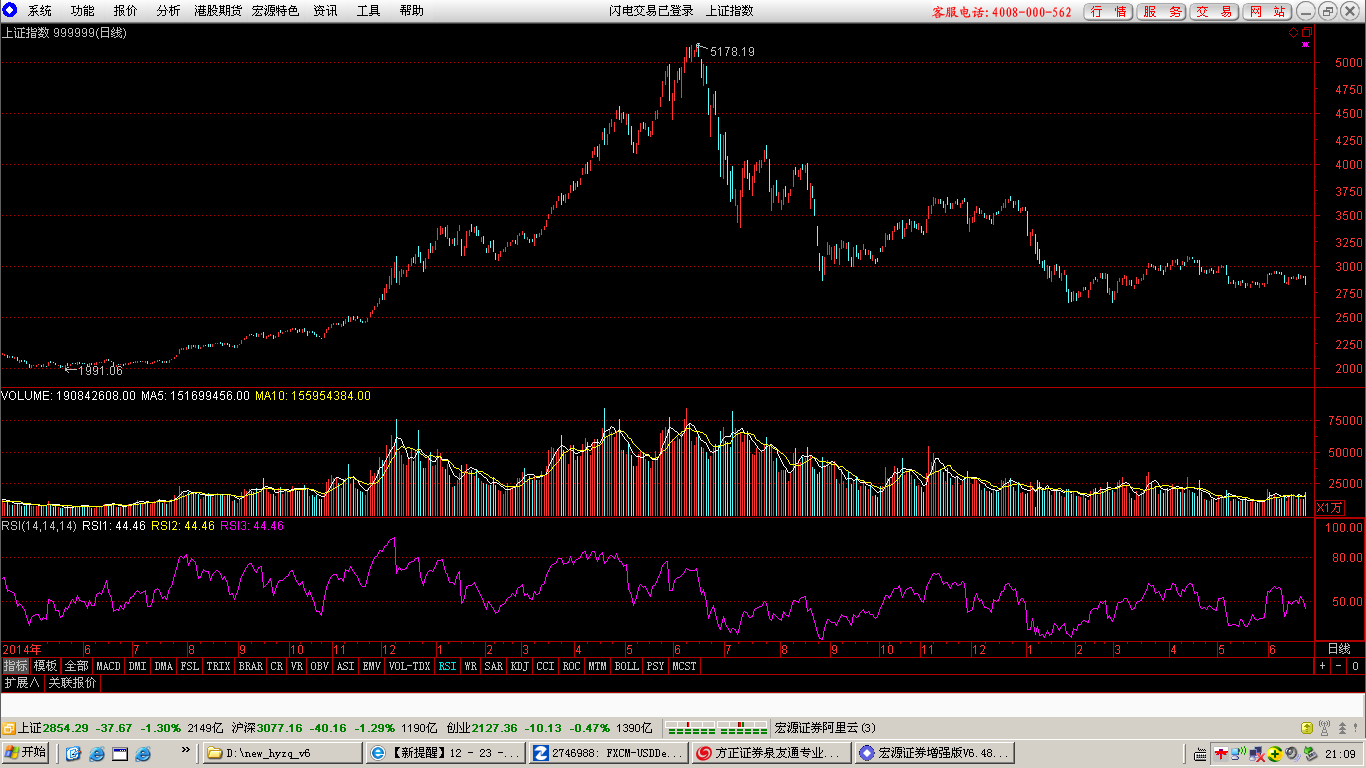Image resolution: width=1366 pixels, height=768 pixels.
Task: Click the double up-arrow status icon
Action: 1342,728
